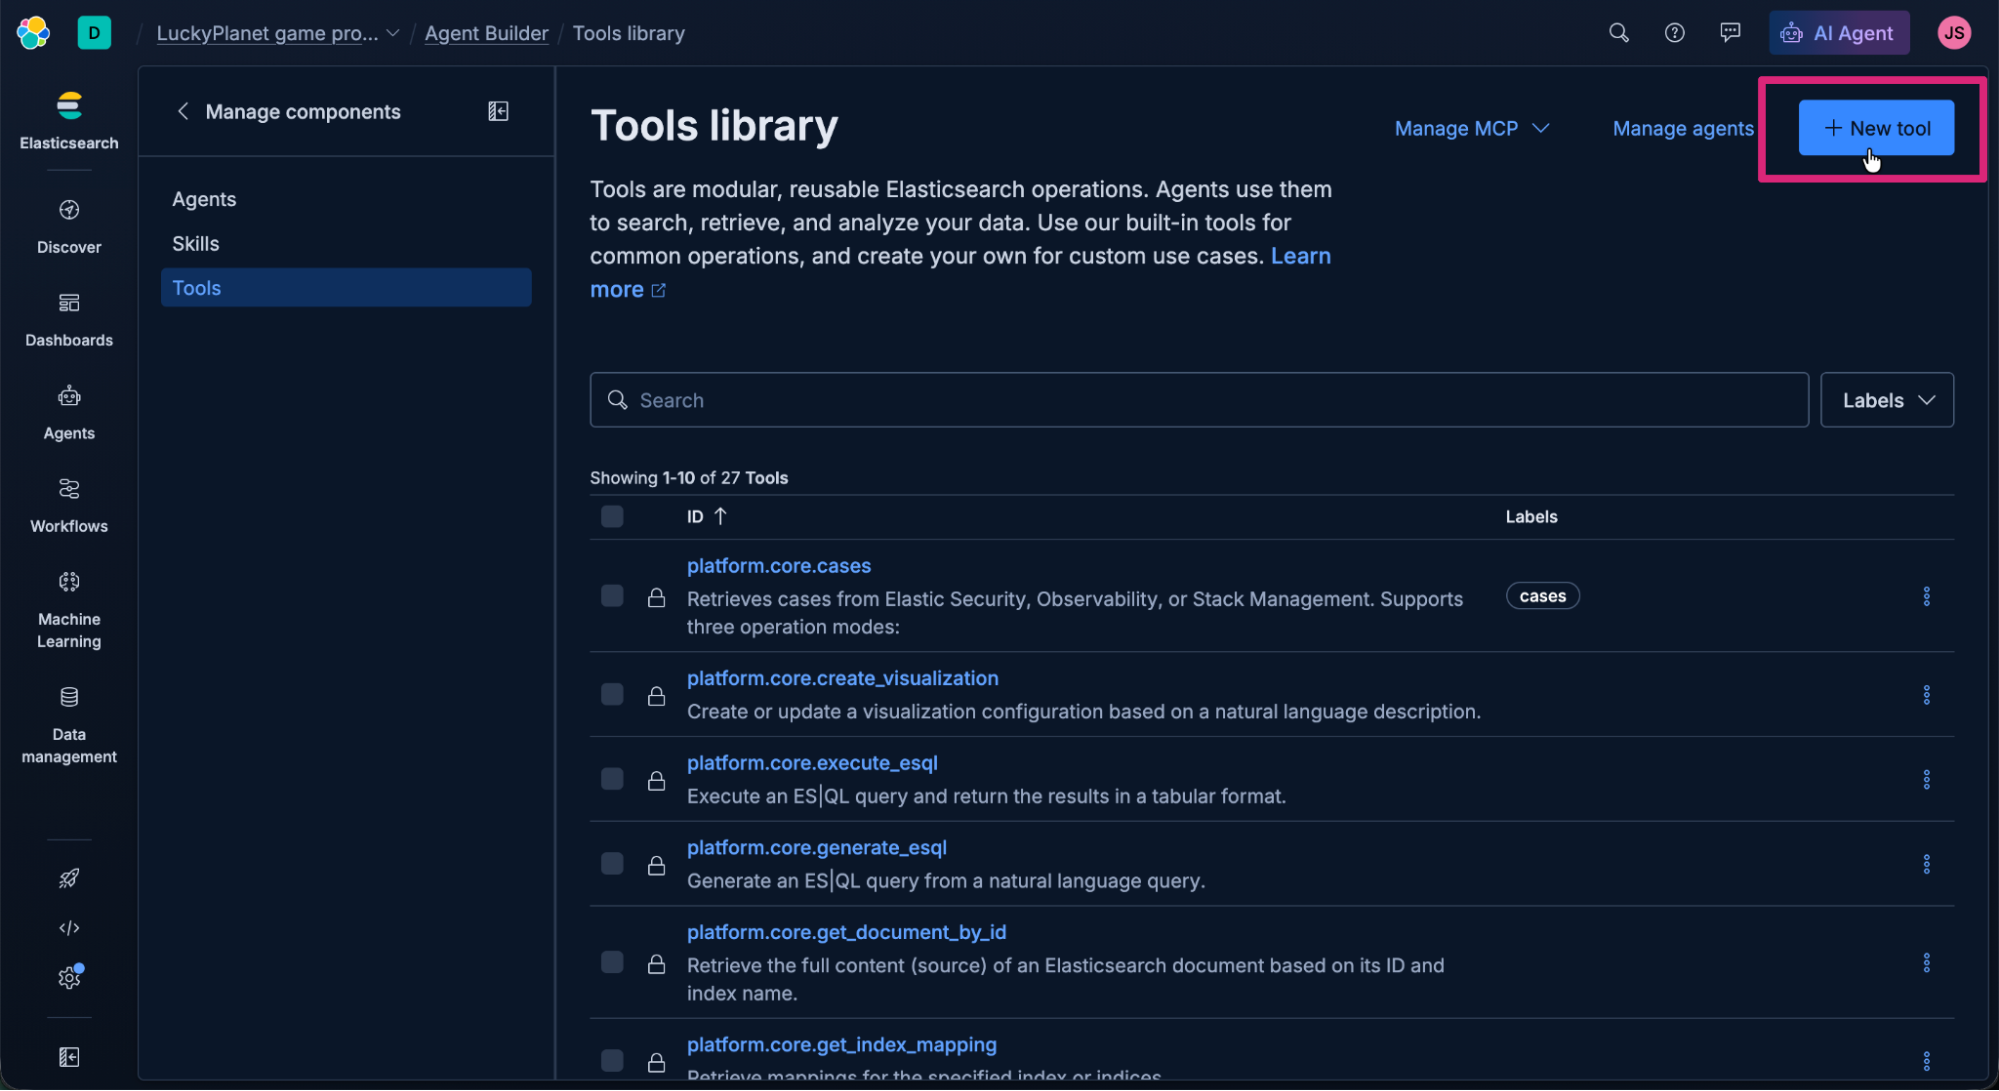
Task: Open the platform.core.cases tool
Action: pos(778,565)
